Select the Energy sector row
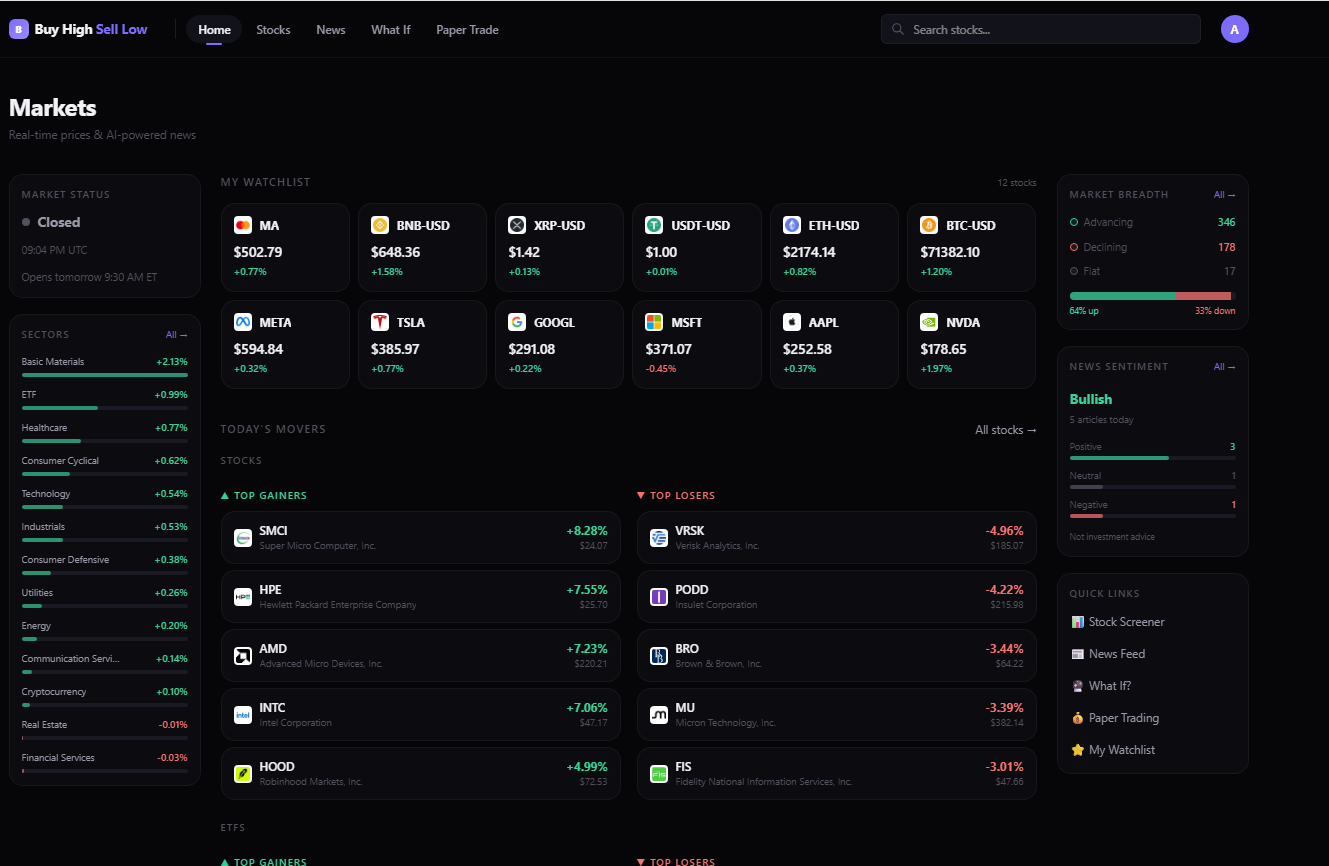 point(105,630)
